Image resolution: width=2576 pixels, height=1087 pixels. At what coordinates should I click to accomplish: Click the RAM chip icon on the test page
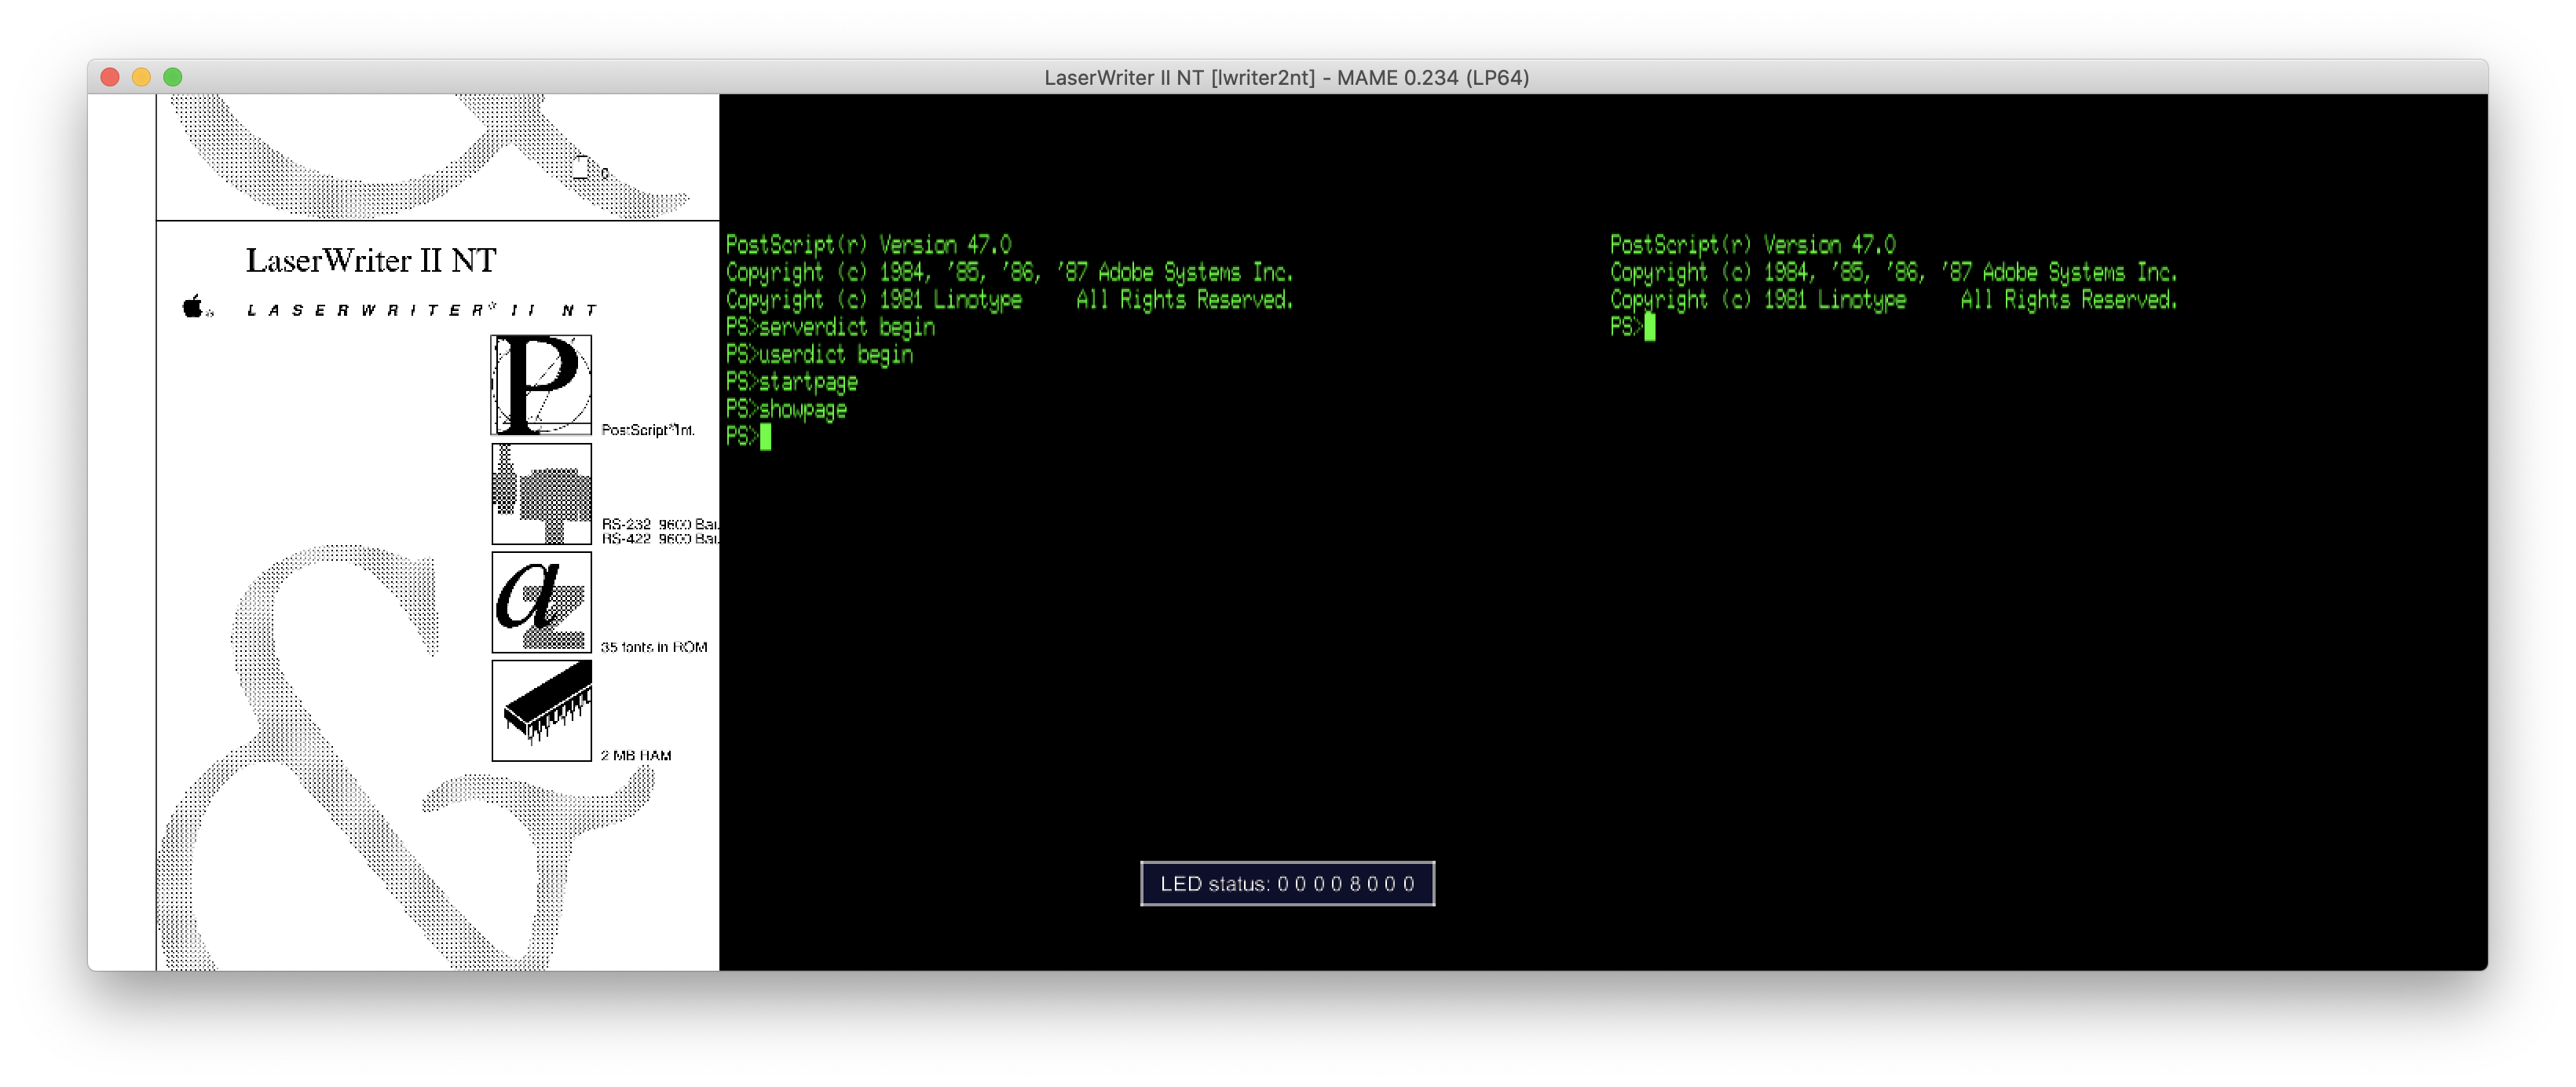coord(540,710)
